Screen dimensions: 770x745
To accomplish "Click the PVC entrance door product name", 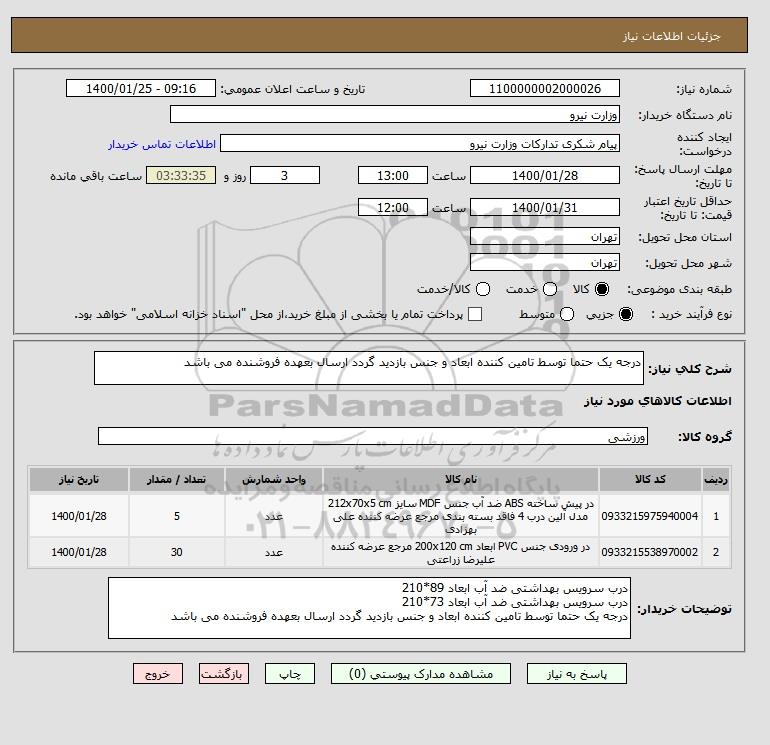I will pyautogui.click(x=461, y=552).
